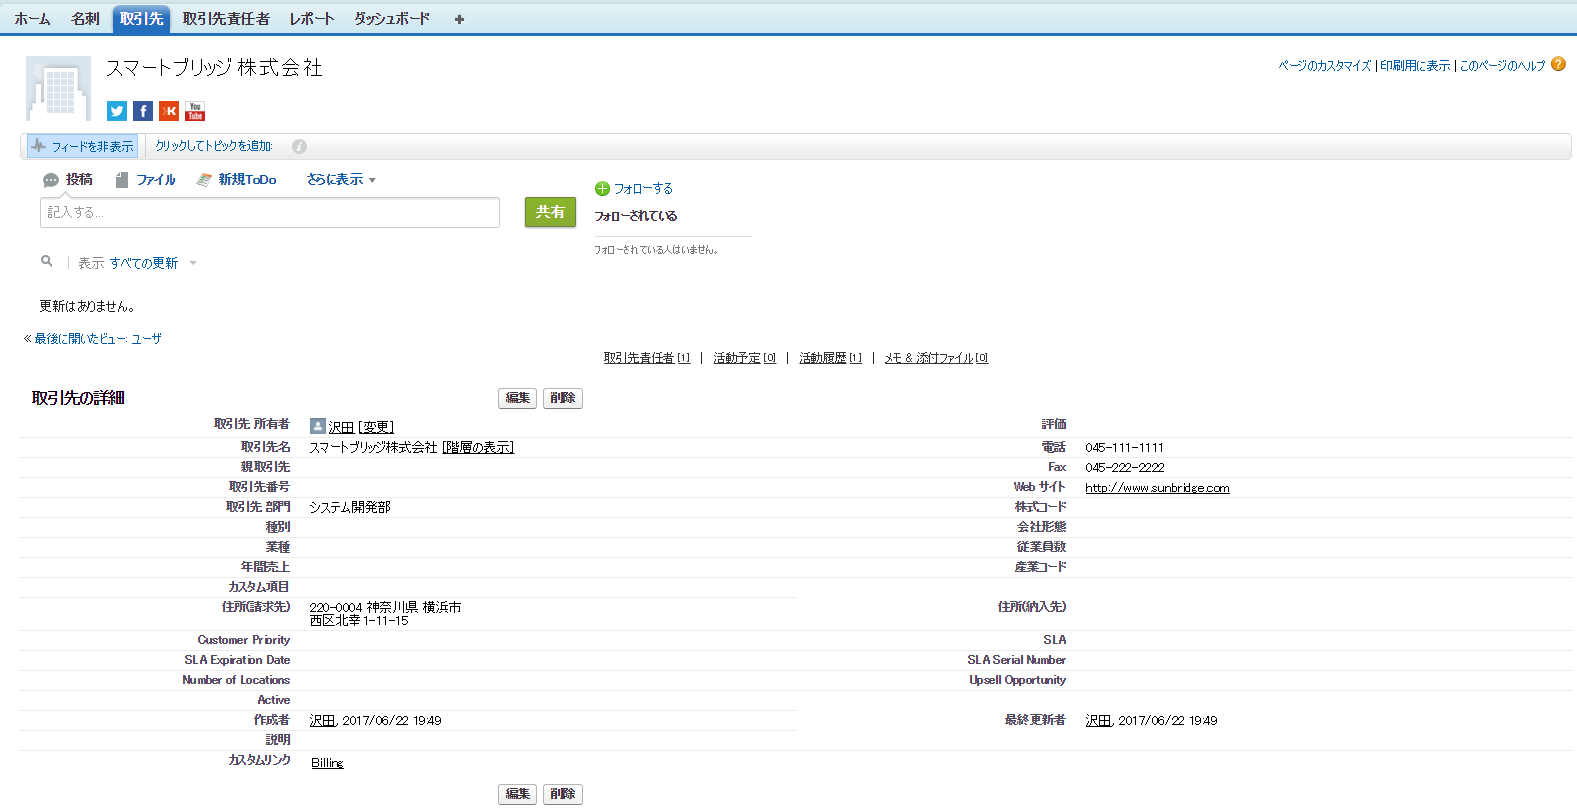Open the YouTube social icon
This screenshot has height=810, width=1577.
point(195,111)
